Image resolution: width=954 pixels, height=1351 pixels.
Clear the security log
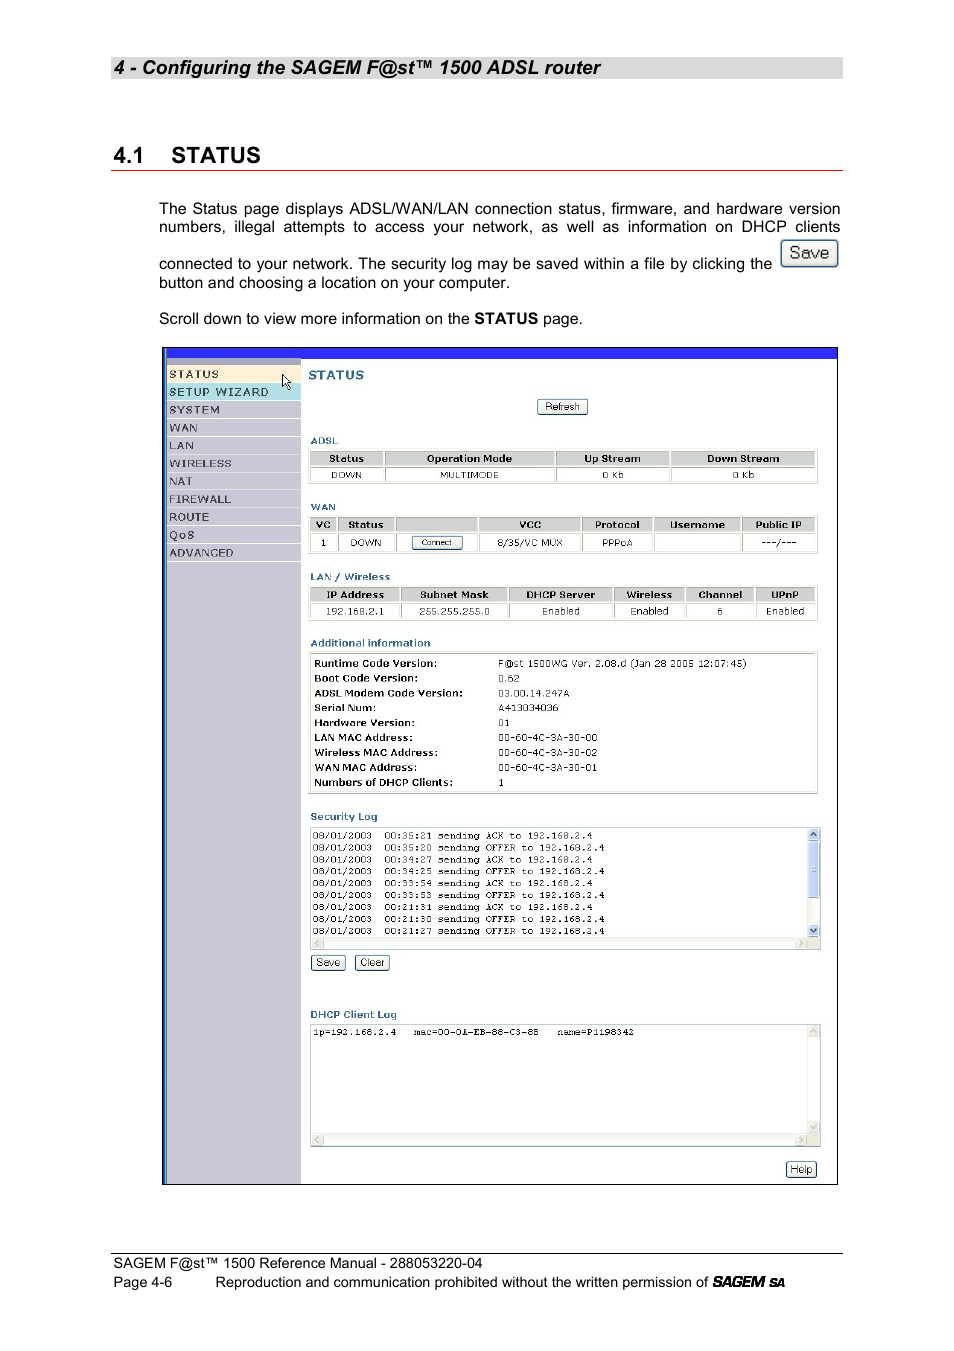(x=372, y=963)
